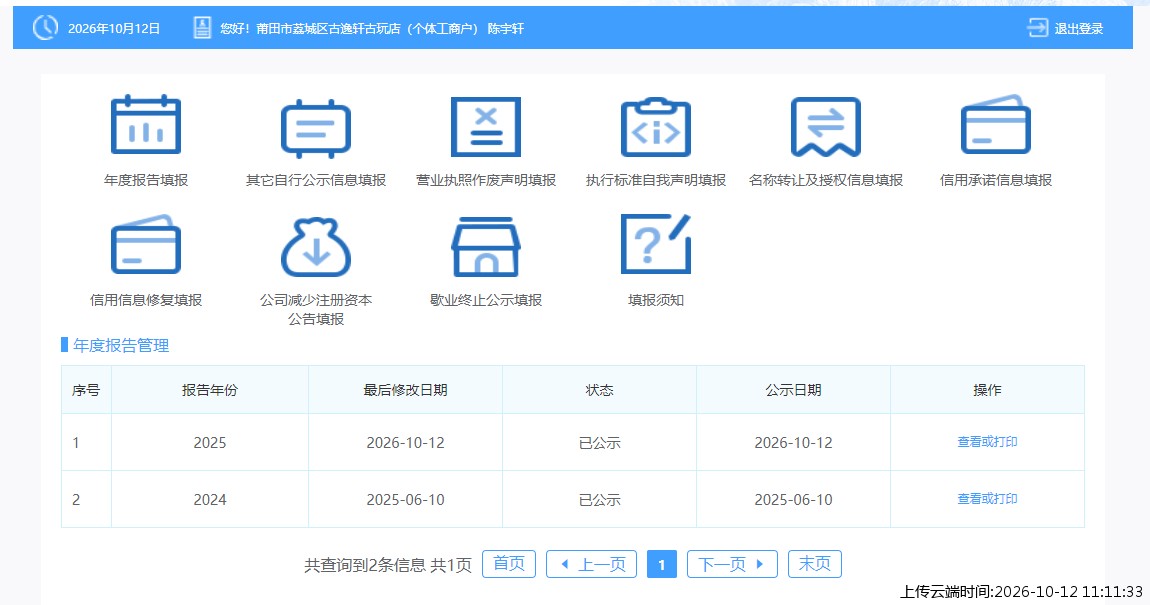Click the 公司减少注册资本公告填报 label
This screenshot has width=1150, height=605.
(316, 309)
